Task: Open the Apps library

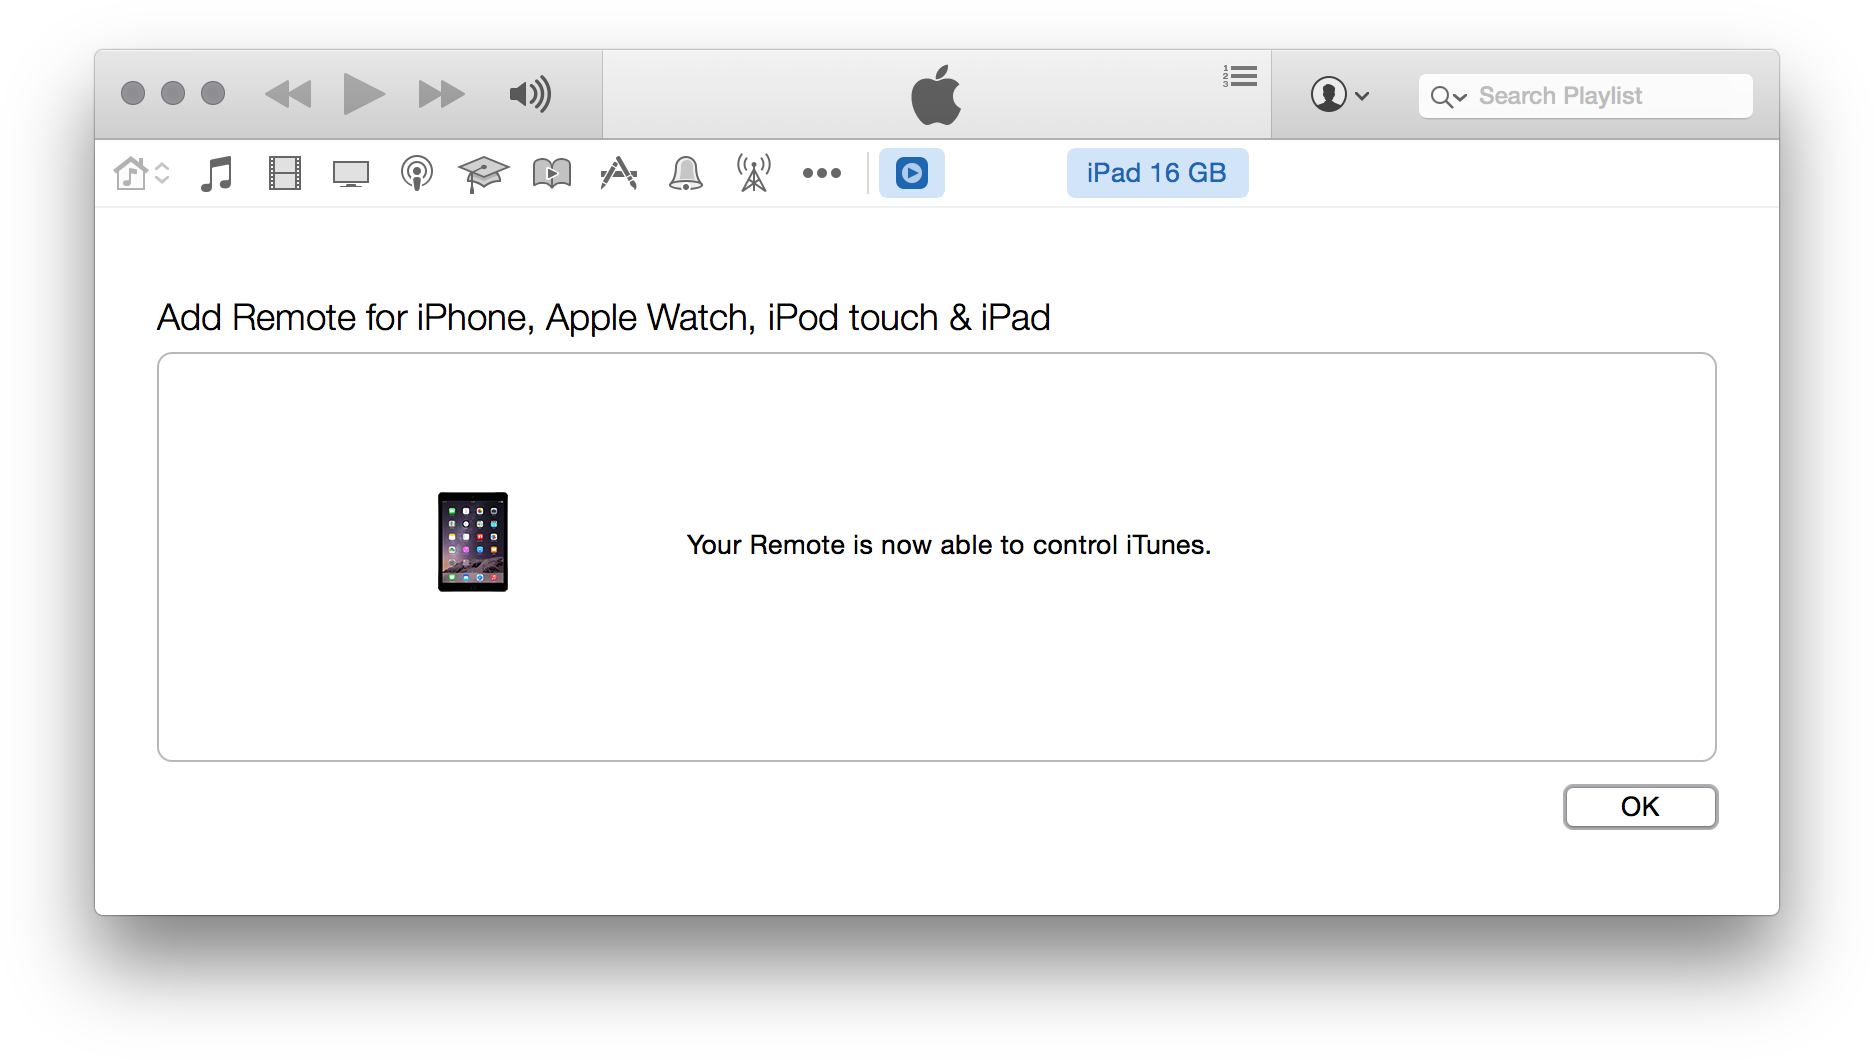Action: 619,173
